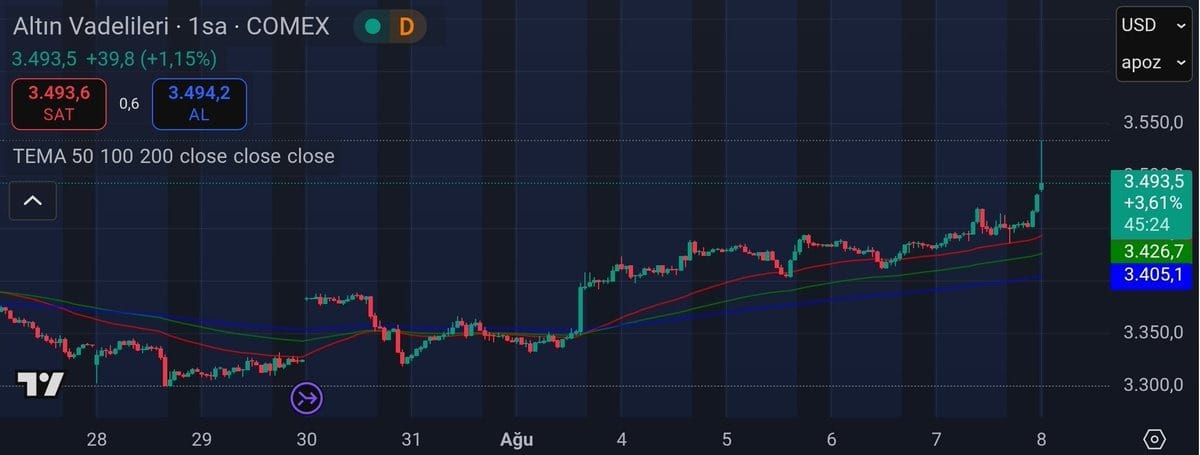Click the Ağu label on time axis
The image size is (1200, 455).
point(517,439)
